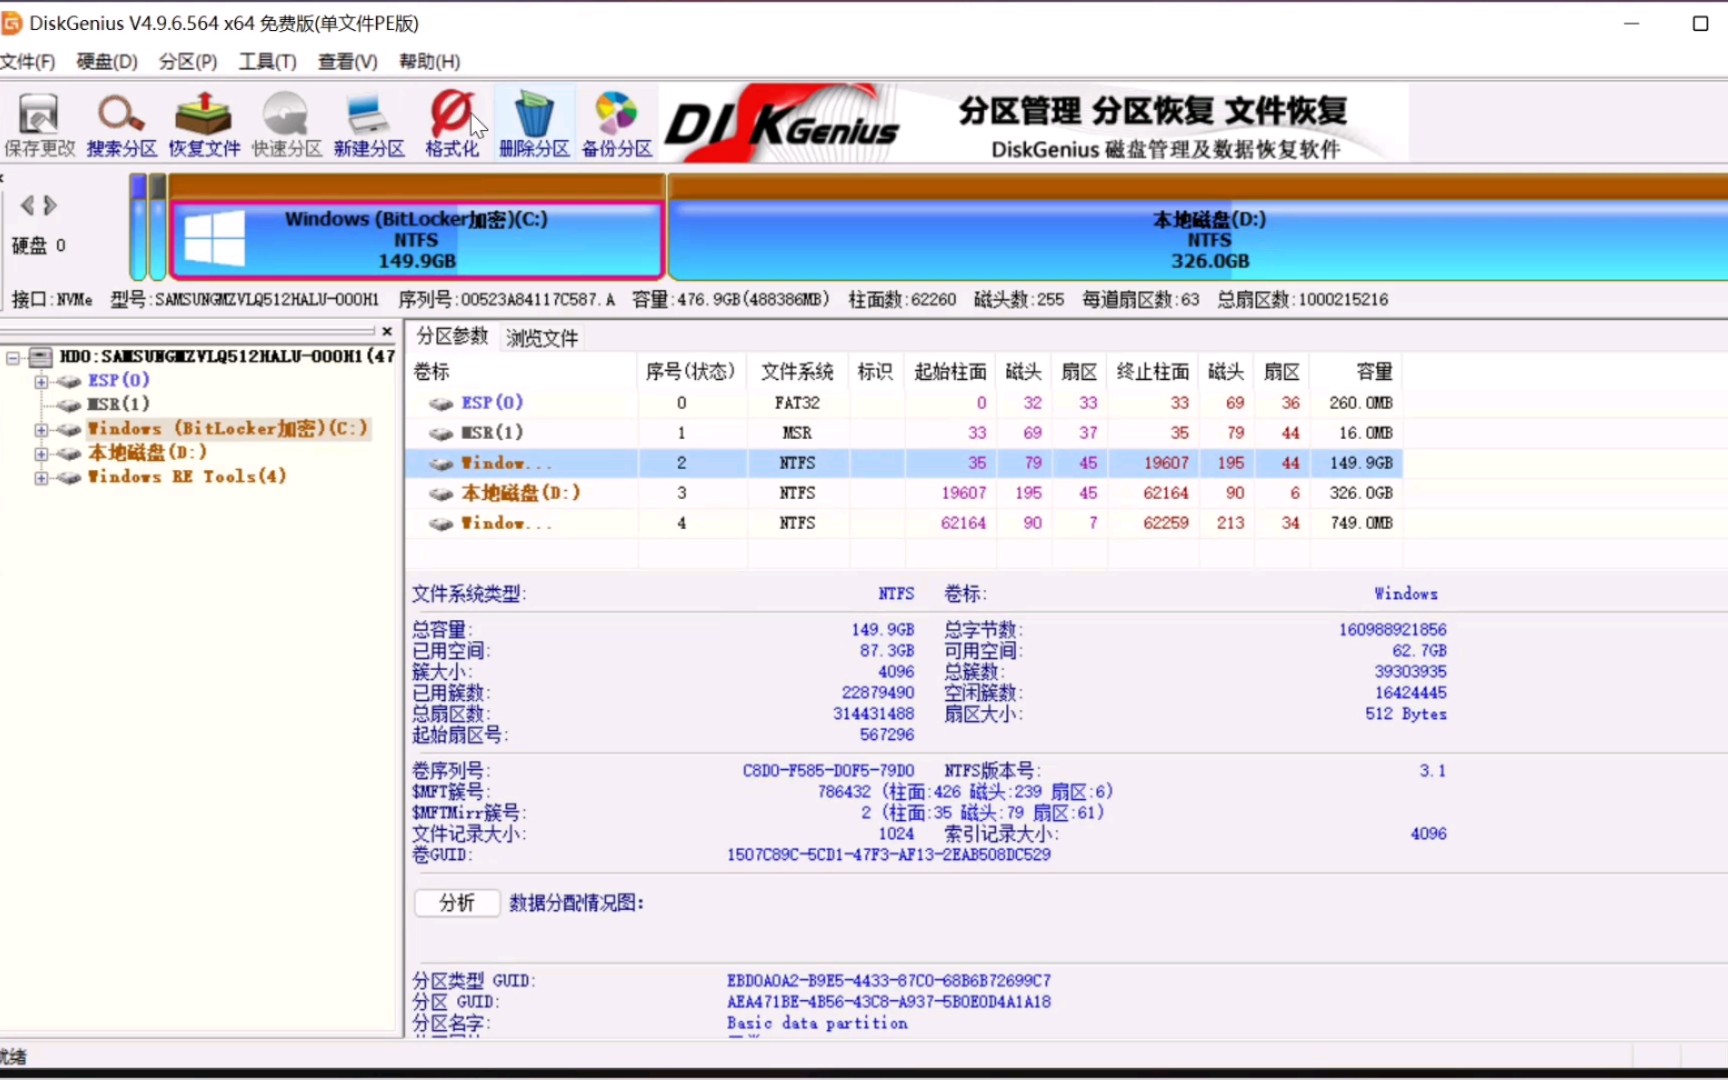Open the 查看(V) menu
This screenshot has height=1080, width=1728.
(348, 62)
